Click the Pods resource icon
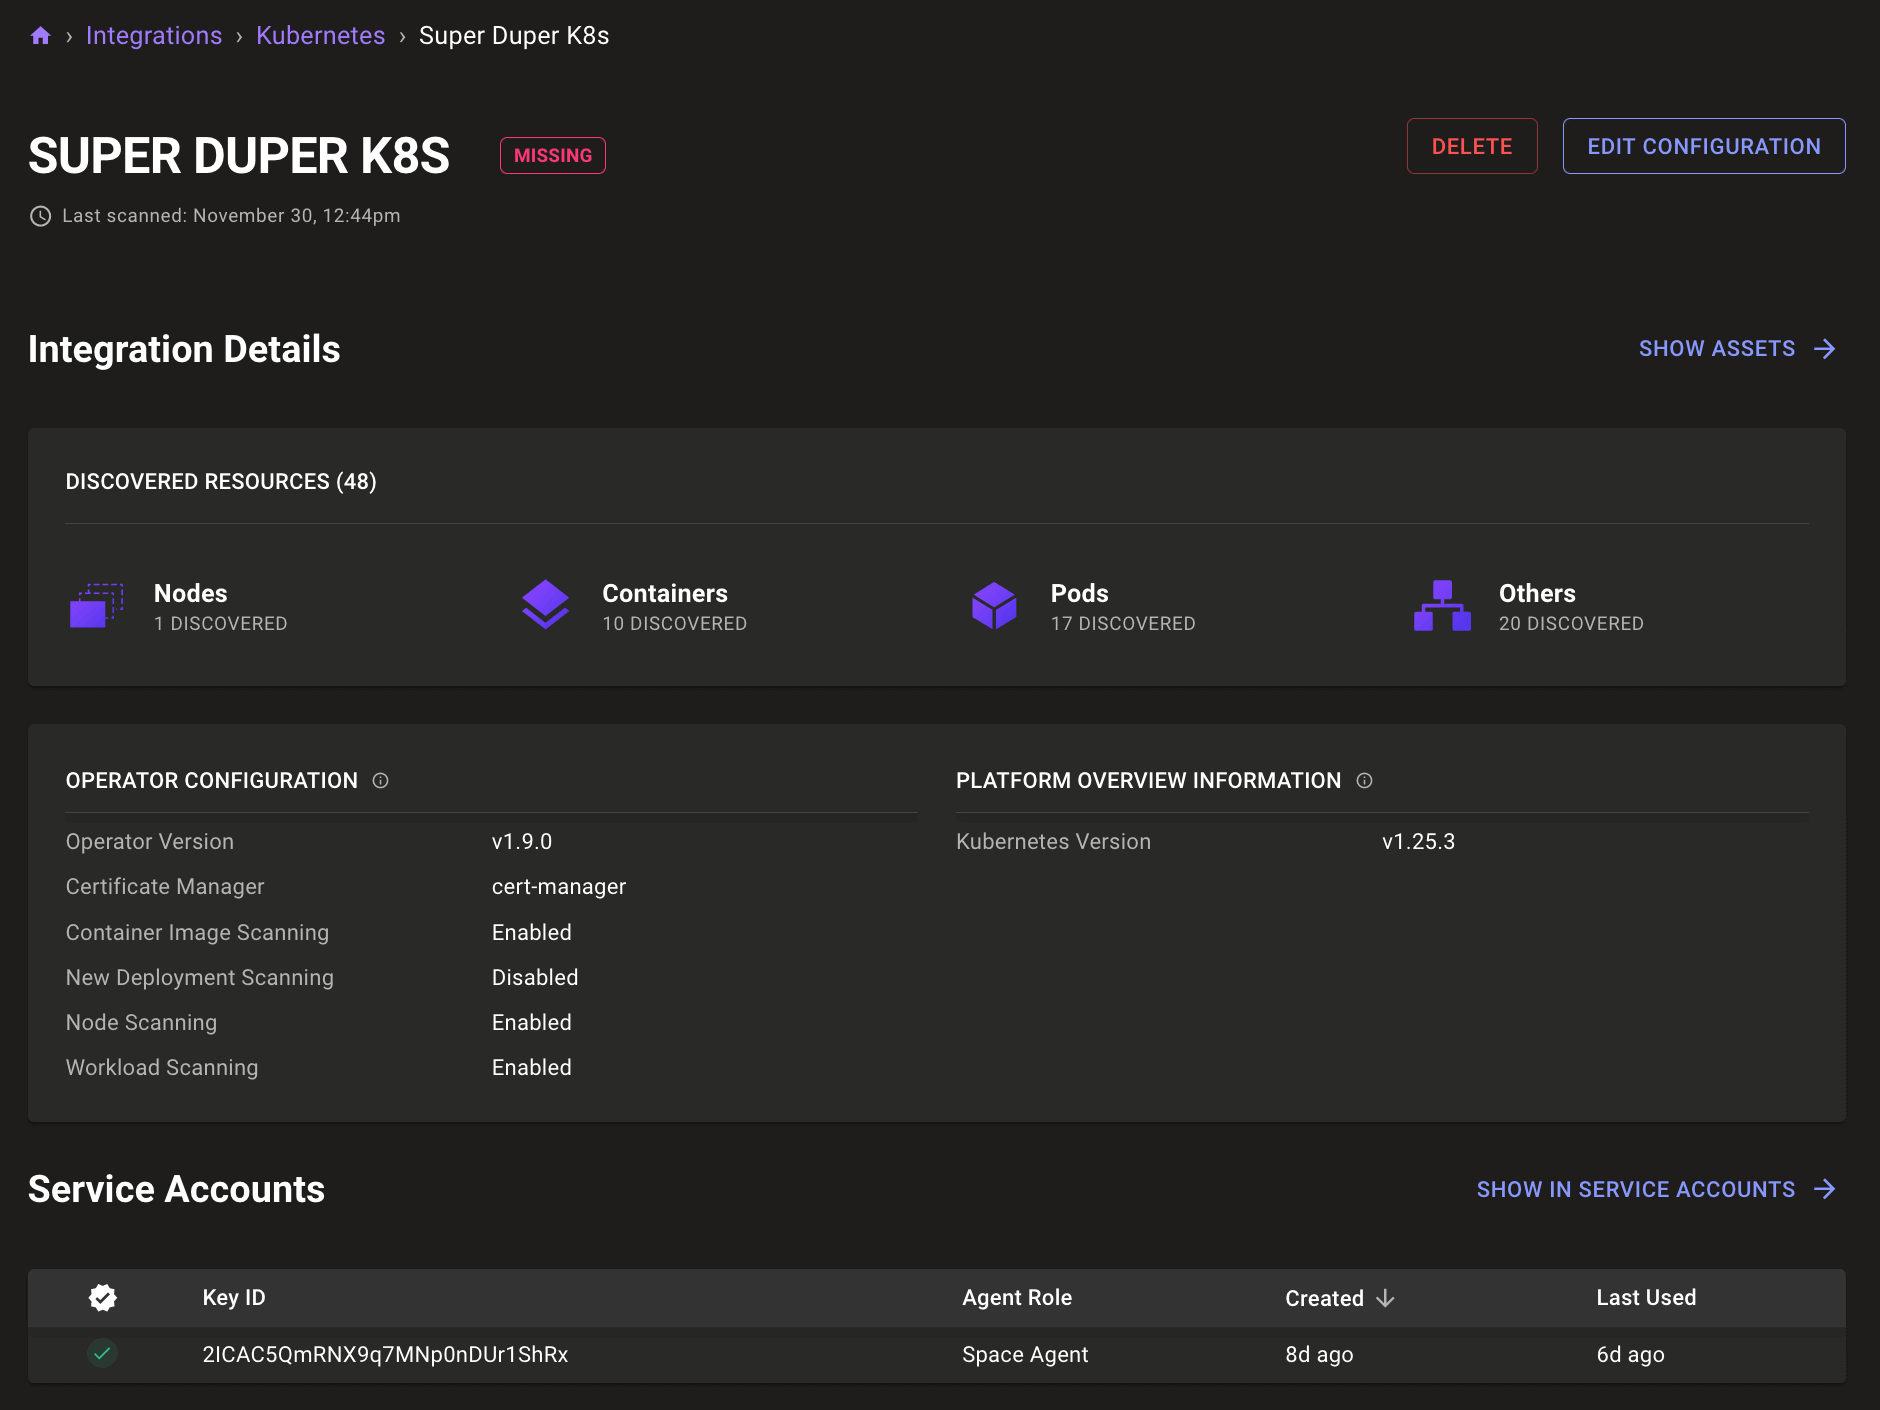Image resolution: width=1880 pixels, height=1410 pixels. tap(995, 605)
